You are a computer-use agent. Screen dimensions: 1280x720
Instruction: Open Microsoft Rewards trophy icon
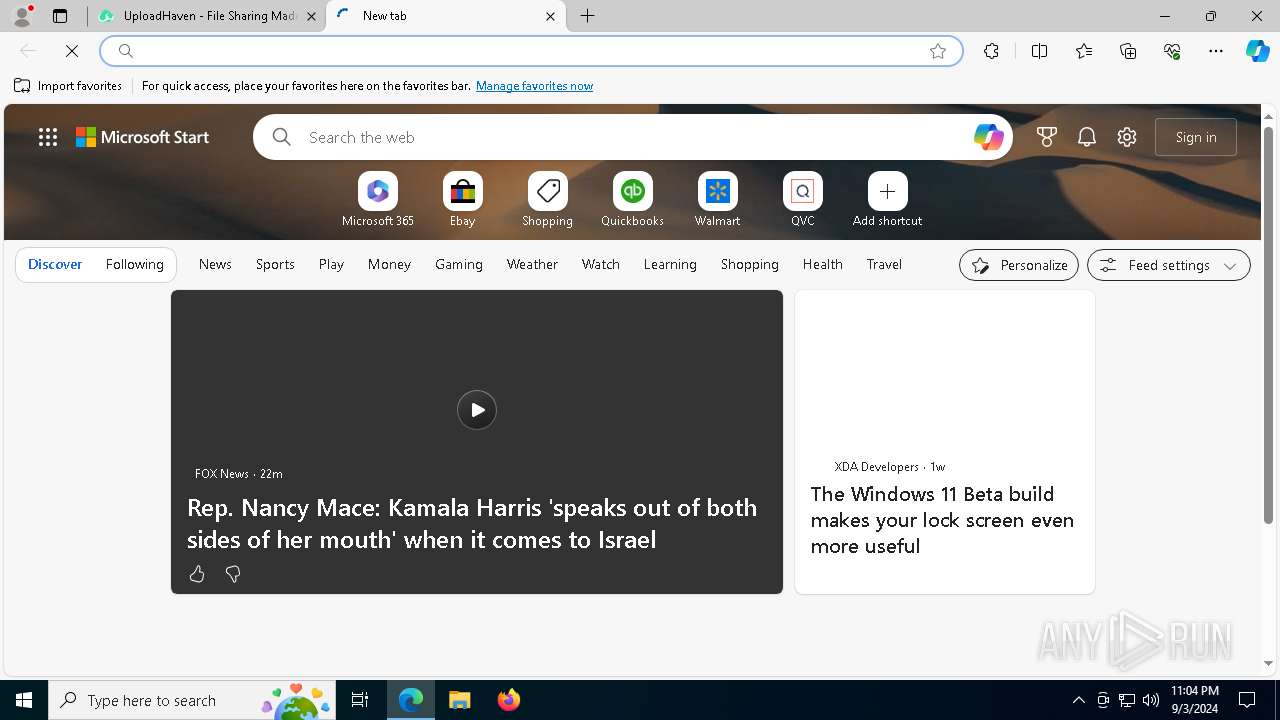(x=1047, y=137)
